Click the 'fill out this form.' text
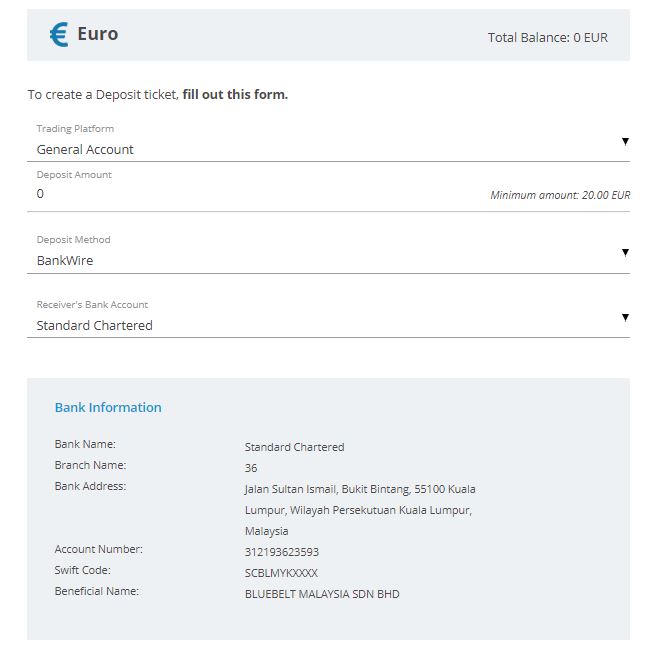 pyautogui.click(x=235, y=95)
